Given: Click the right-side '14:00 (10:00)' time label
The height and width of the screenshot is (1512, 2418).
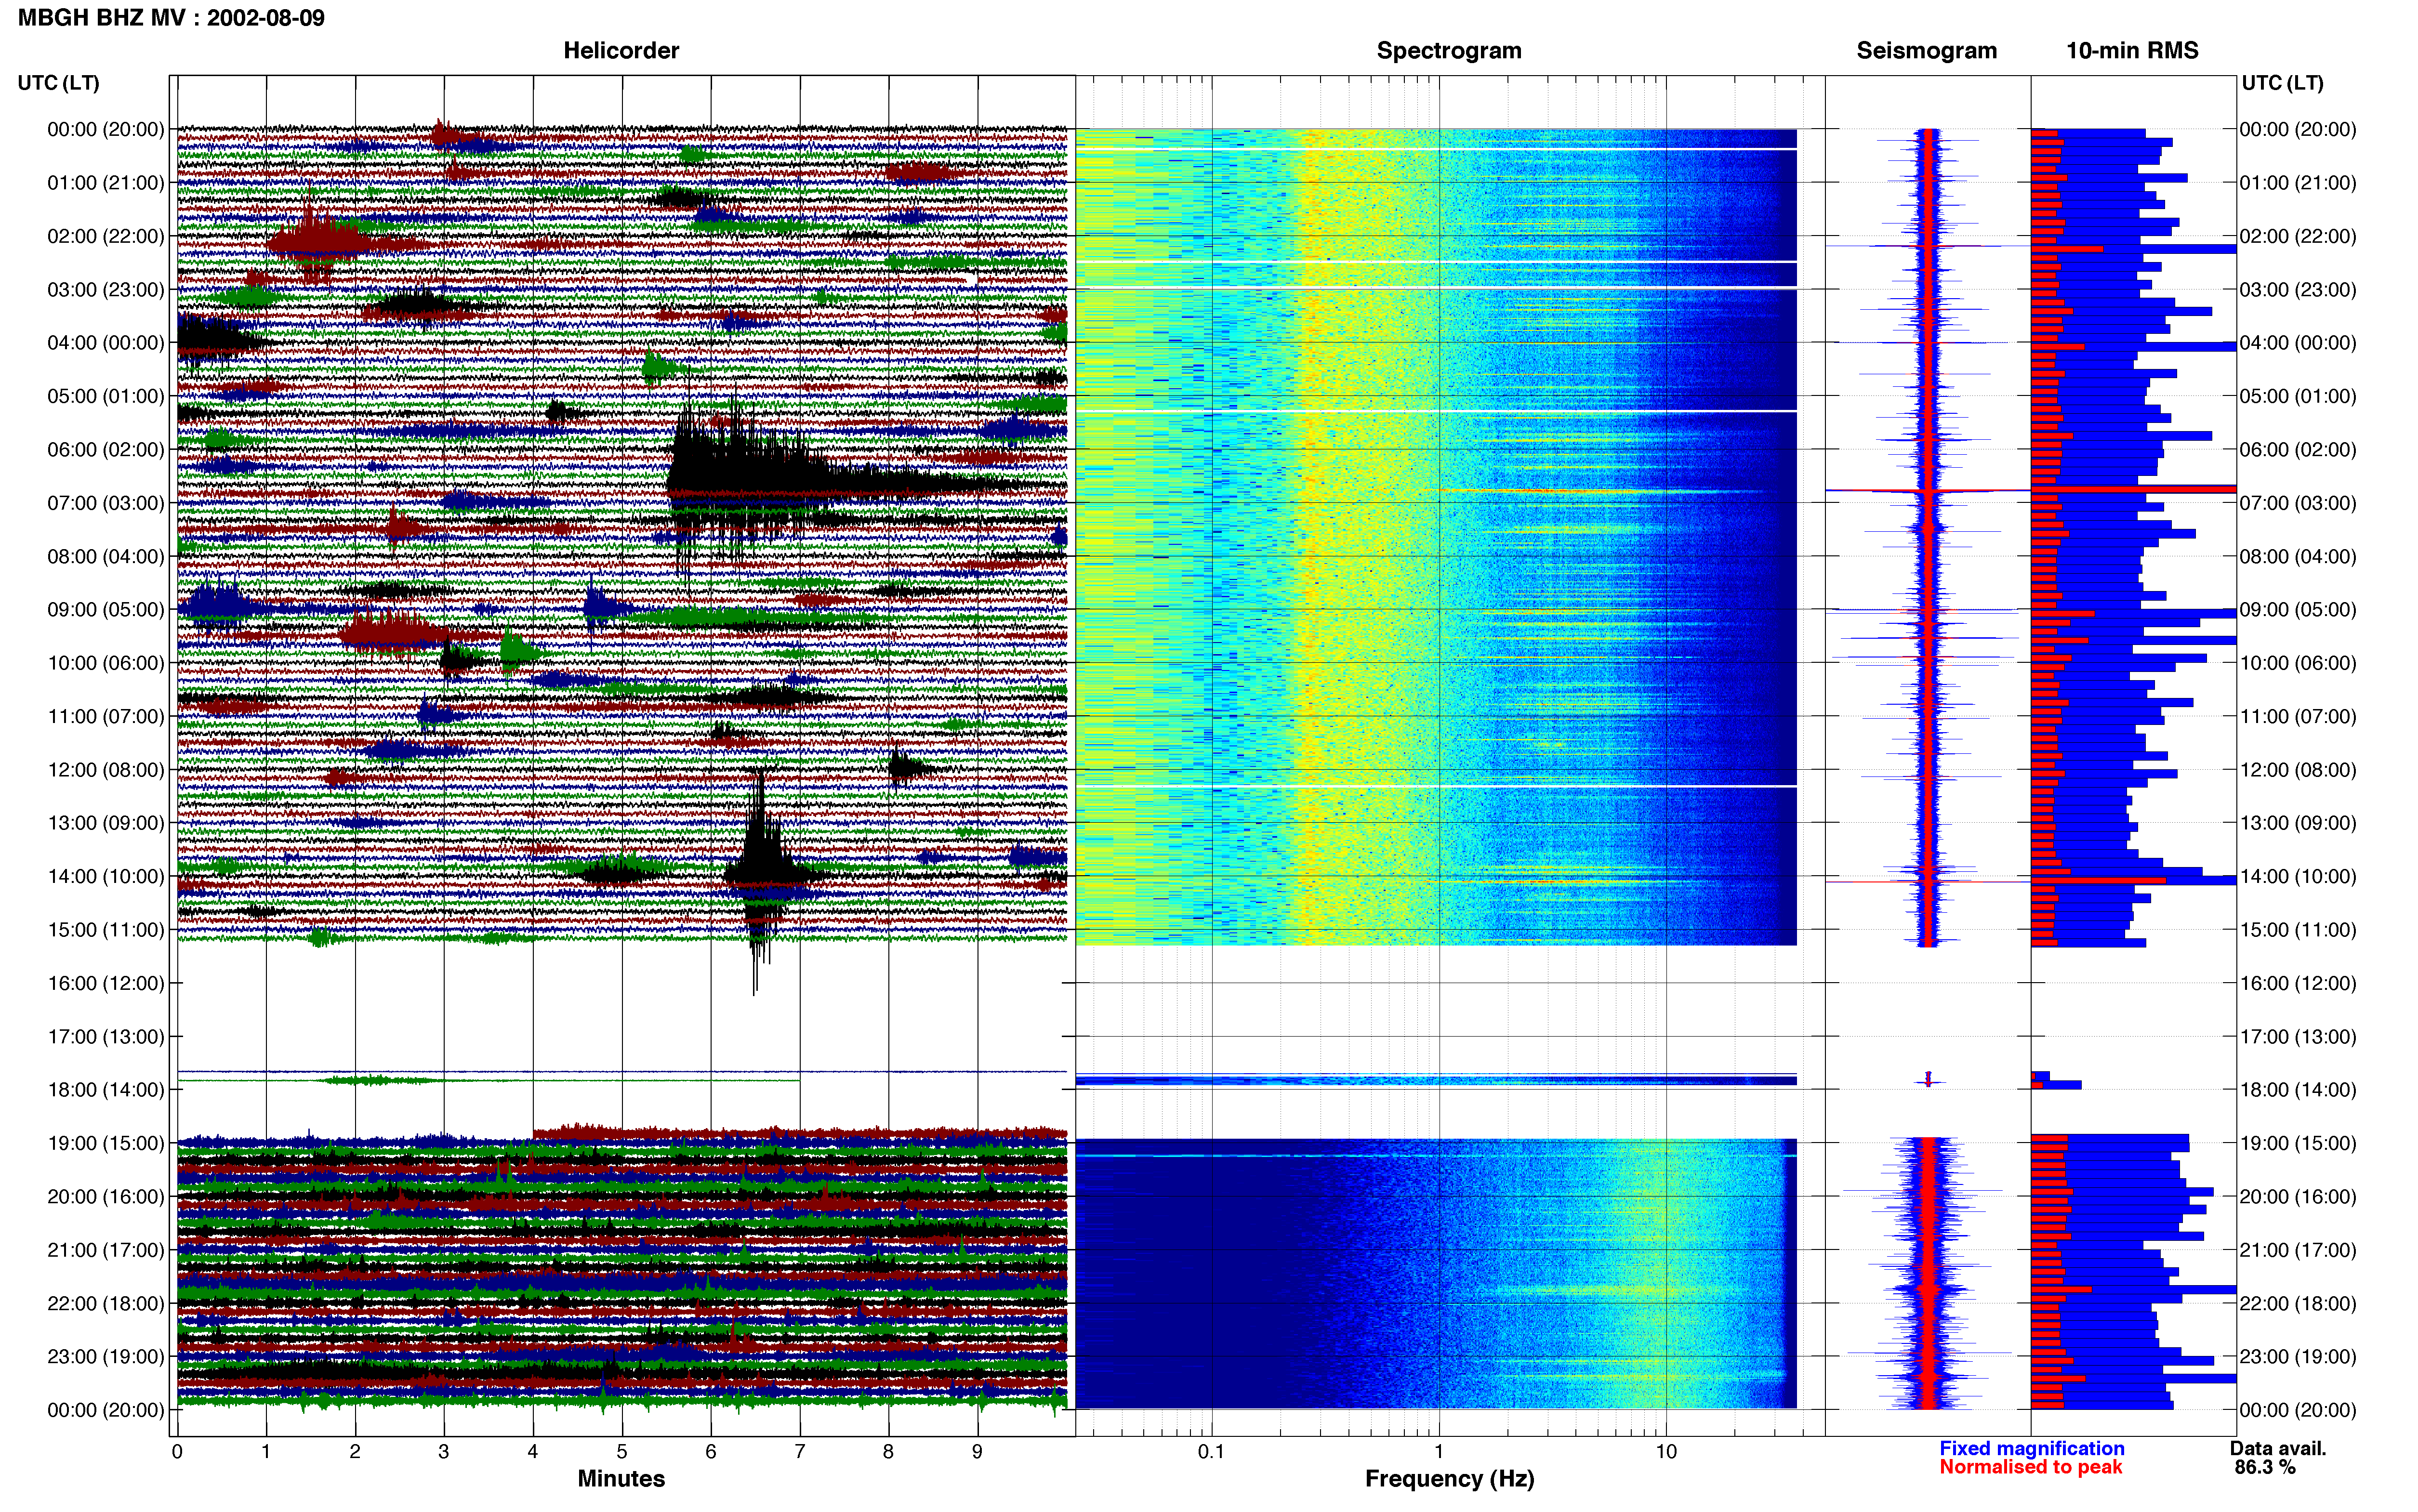Looking at the screenshot, I should (x=2298, y=876).
